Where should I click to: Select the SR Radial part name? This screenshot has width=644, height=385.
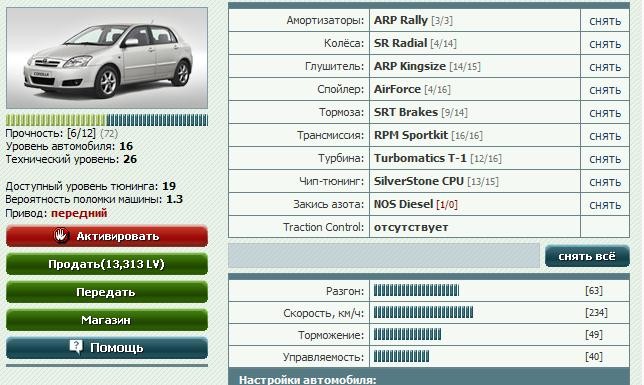point(400,43)
